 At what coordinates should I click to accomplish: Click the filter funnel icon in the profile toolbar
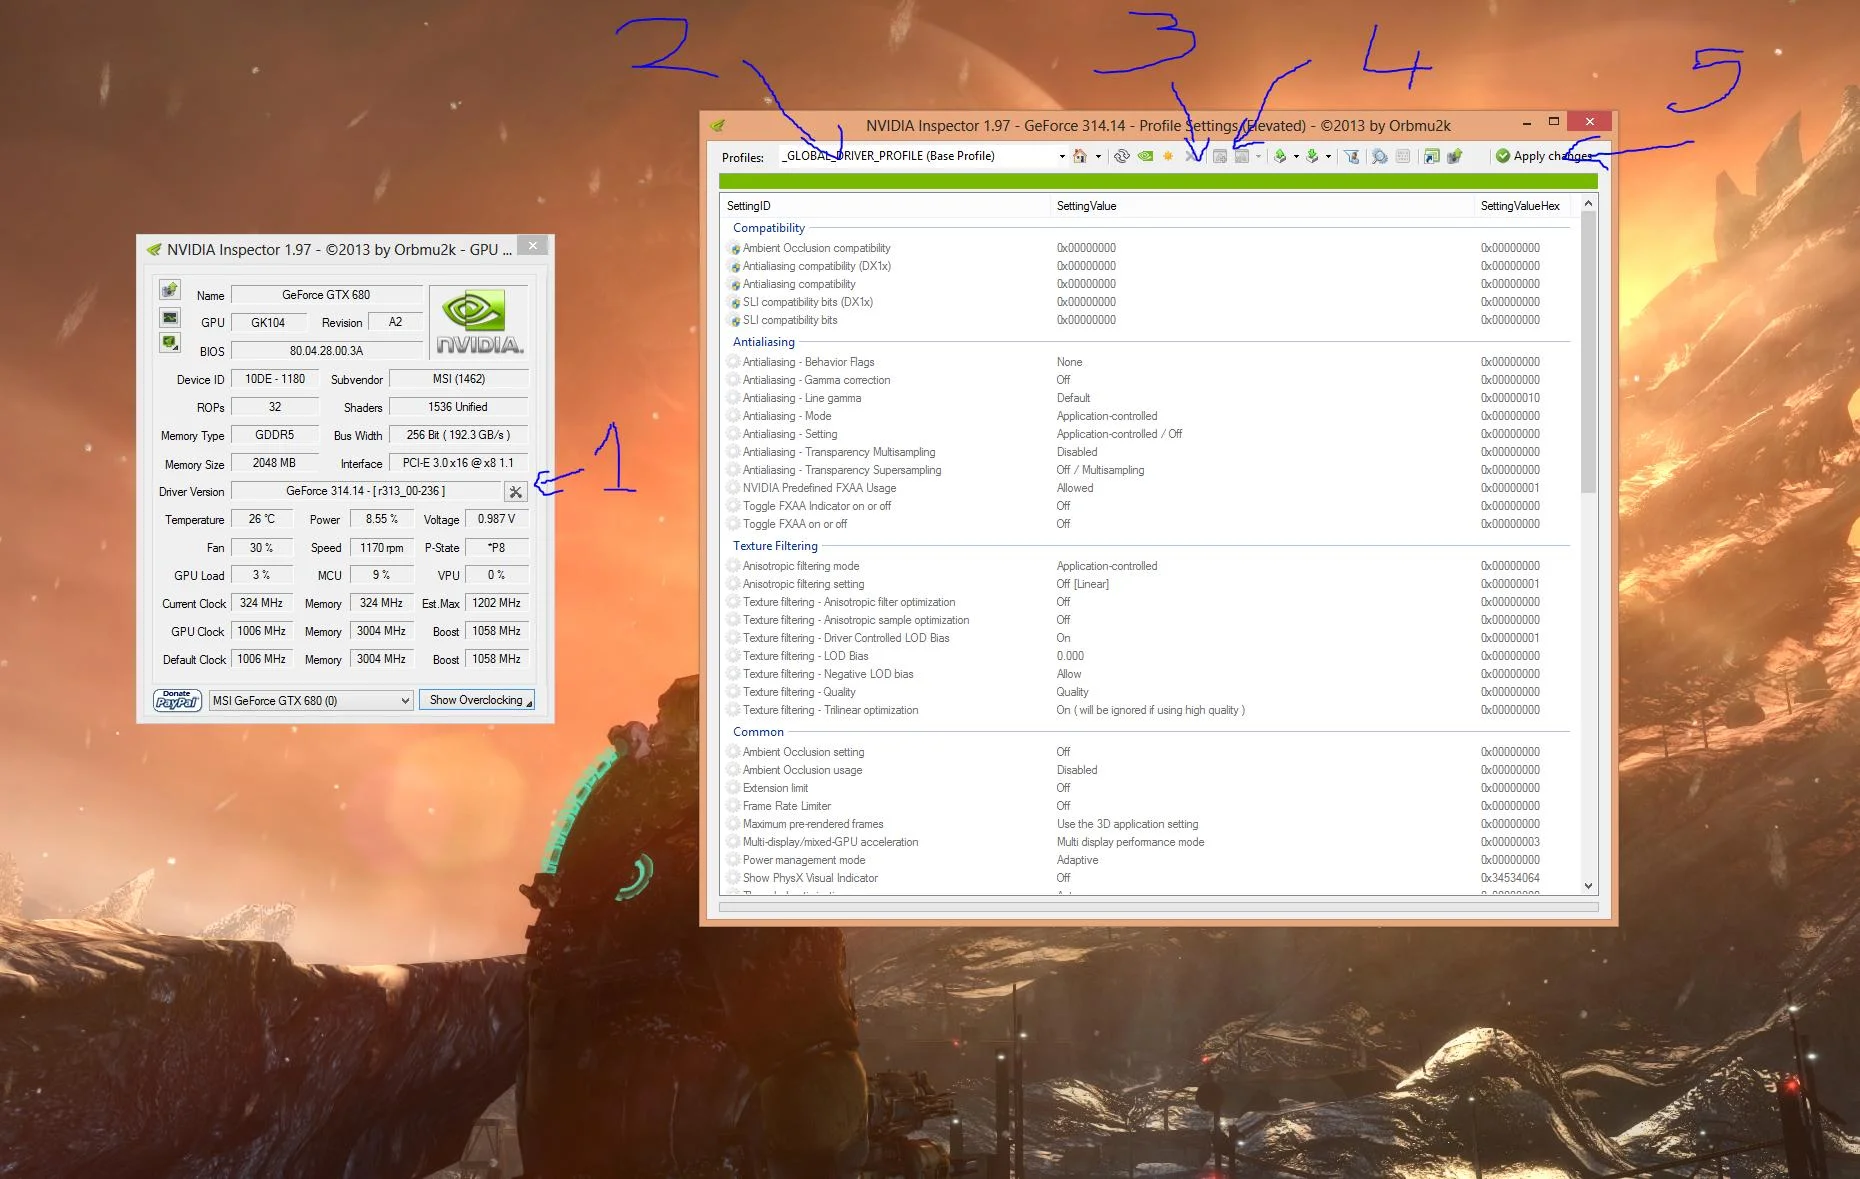1352,156
